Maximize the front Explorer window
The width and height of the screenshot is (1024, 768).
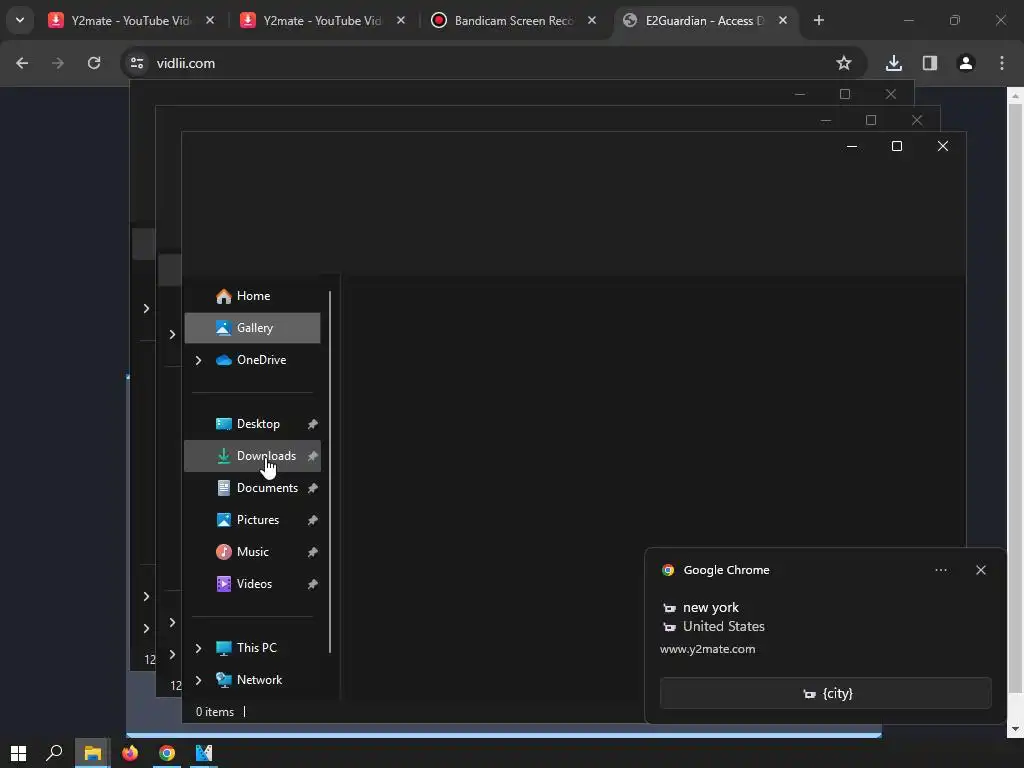[x=897, y=146]
